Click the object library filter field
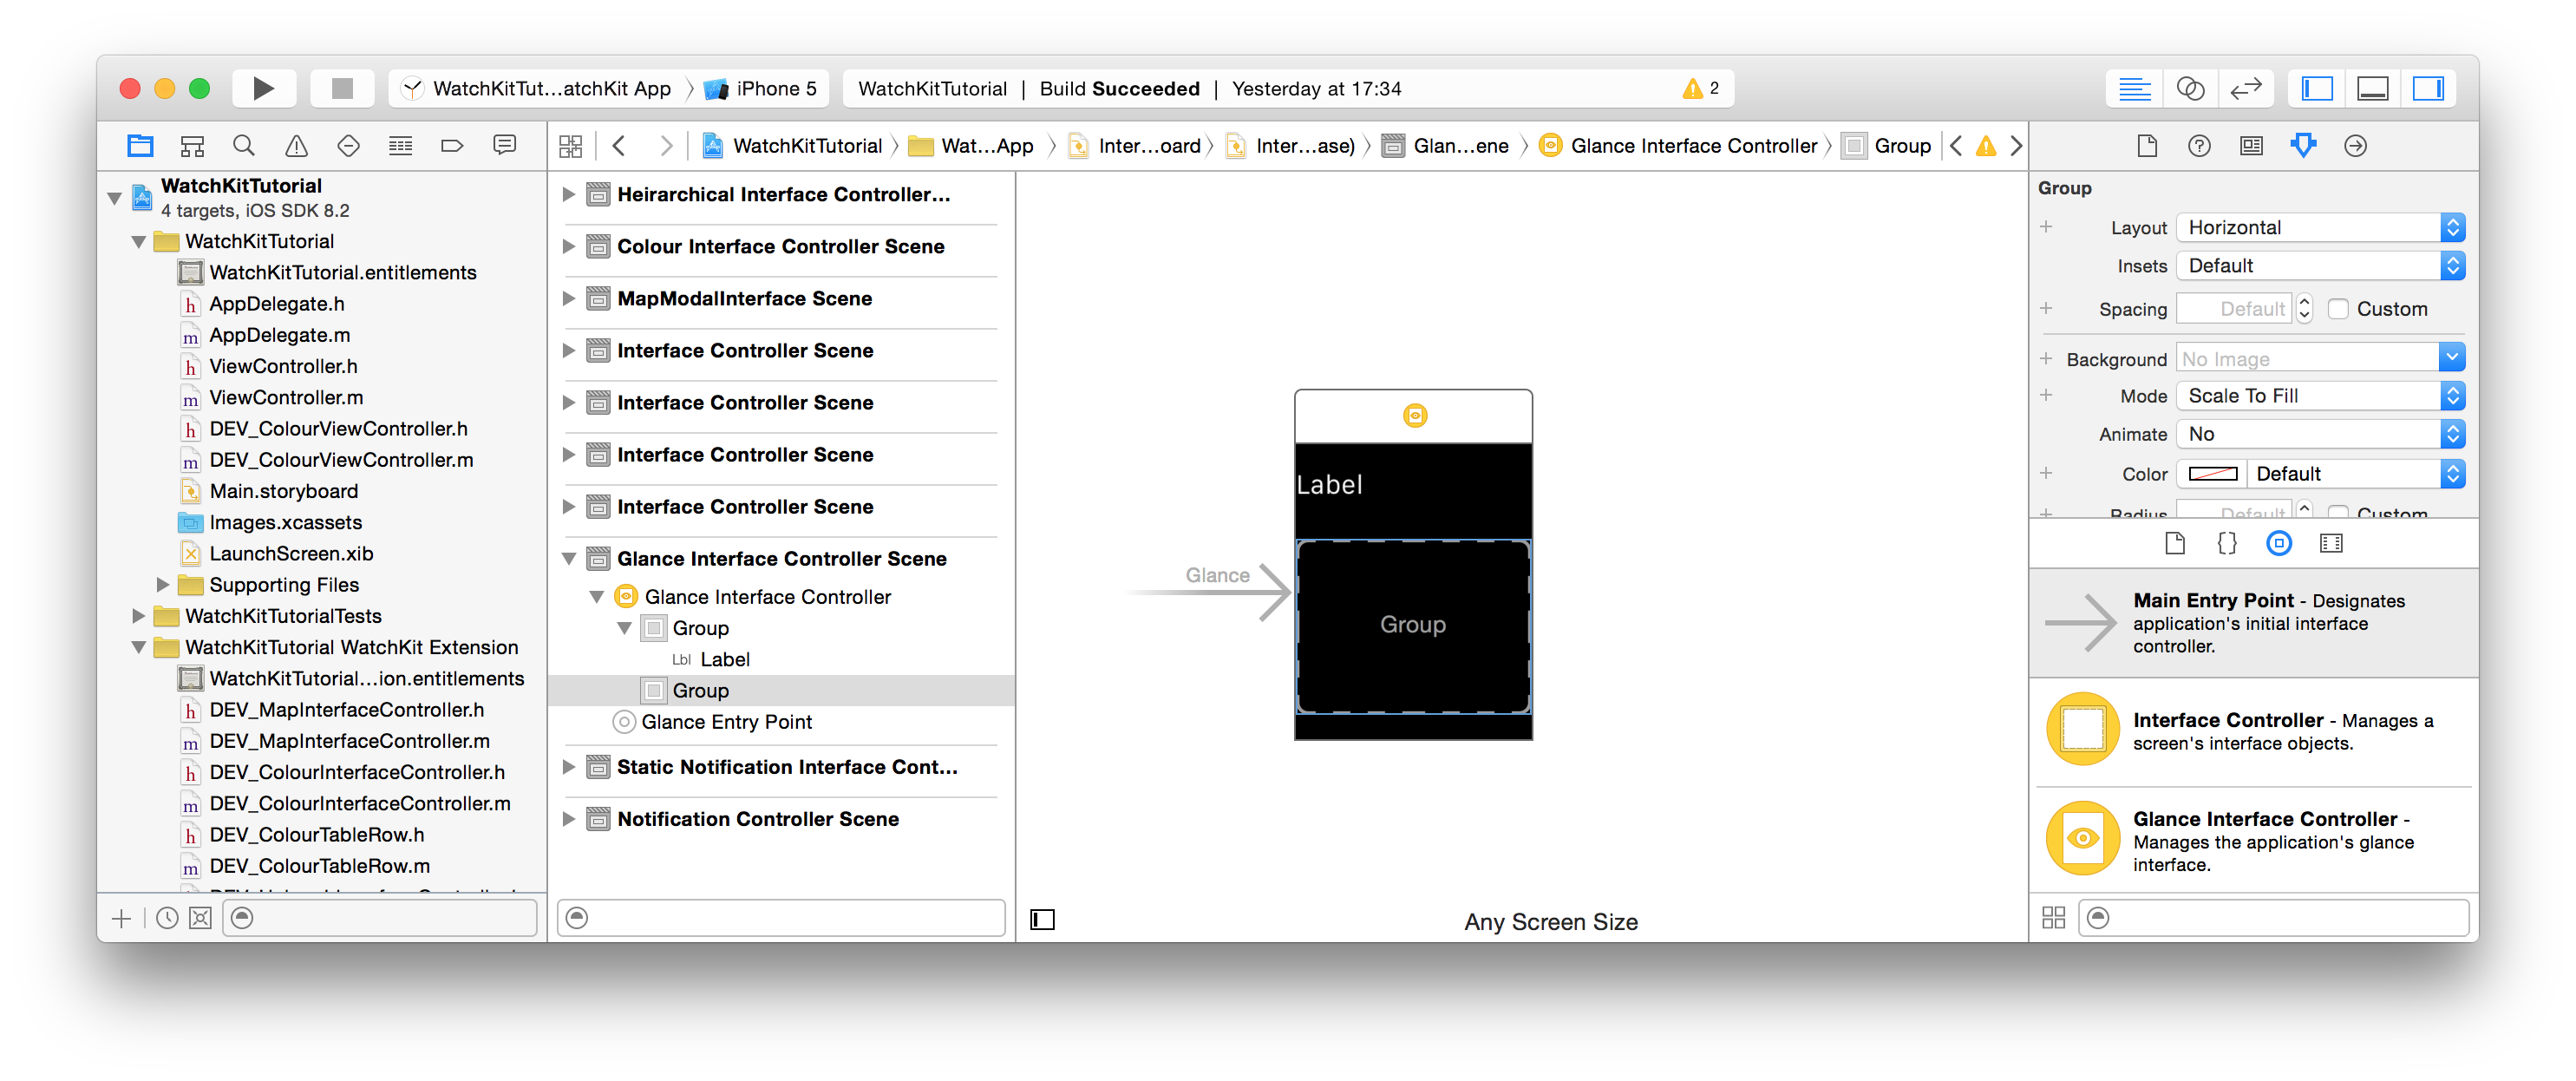Viewport: 2576px width, 1081px height. click(x=2280, y=917)
